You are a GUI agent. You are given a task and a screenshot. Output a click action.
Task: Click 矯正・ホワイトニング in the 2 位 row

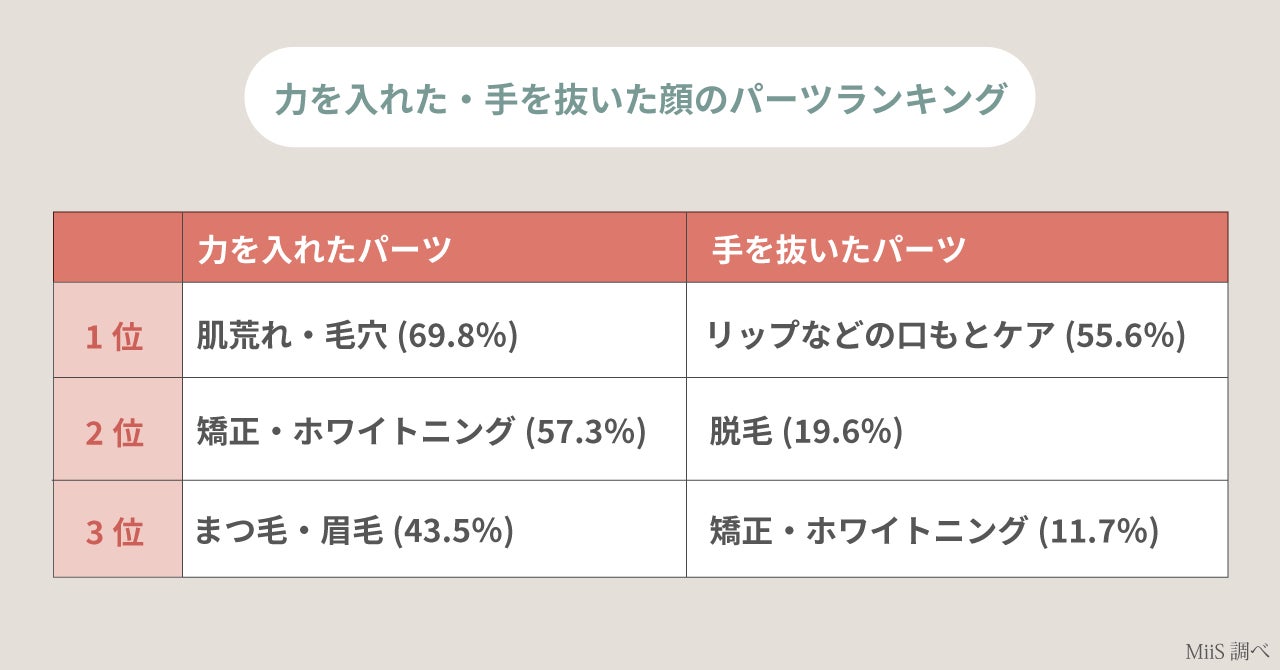355,432
